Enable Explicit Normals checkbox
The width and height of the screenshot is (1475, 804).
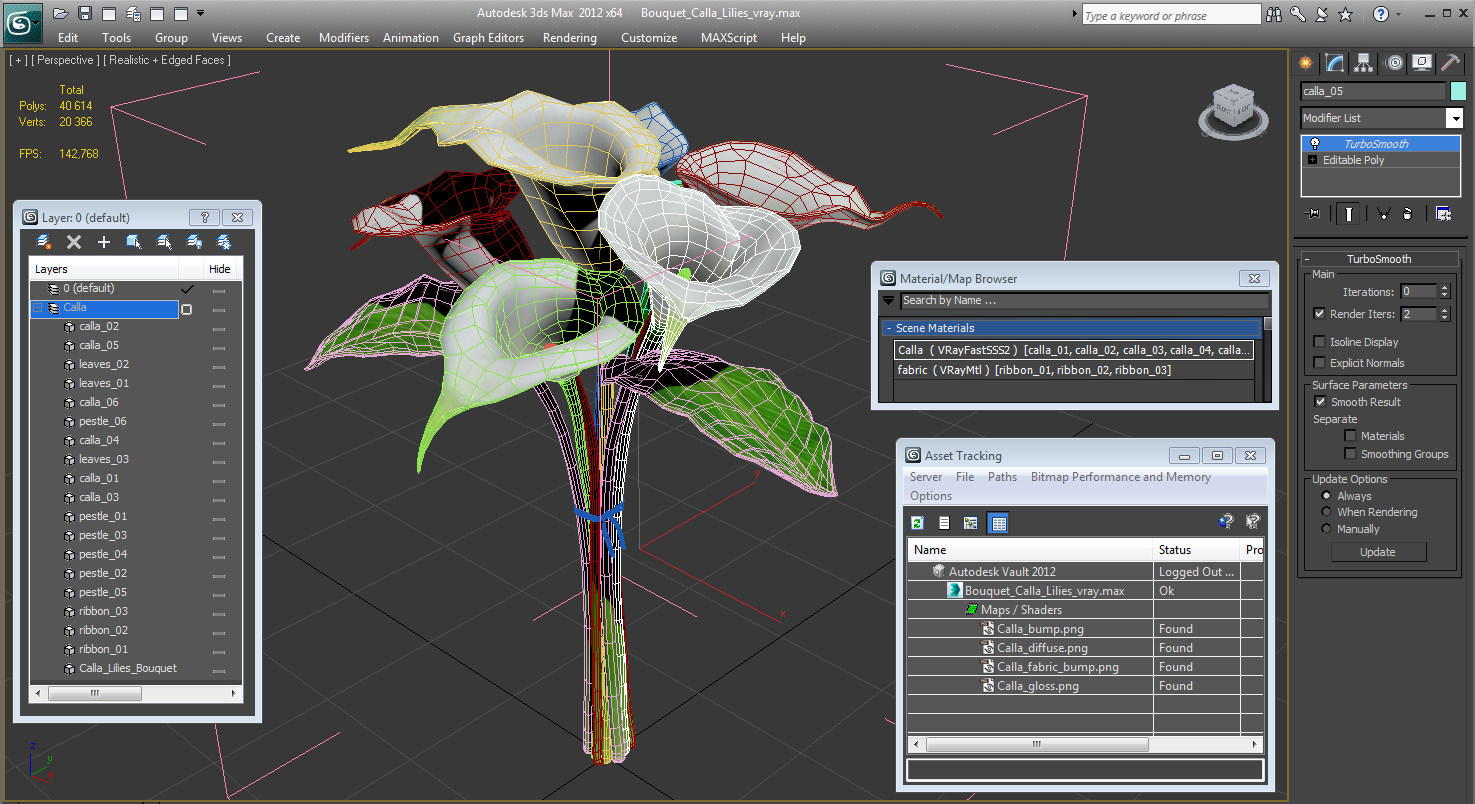(1320, 363)
